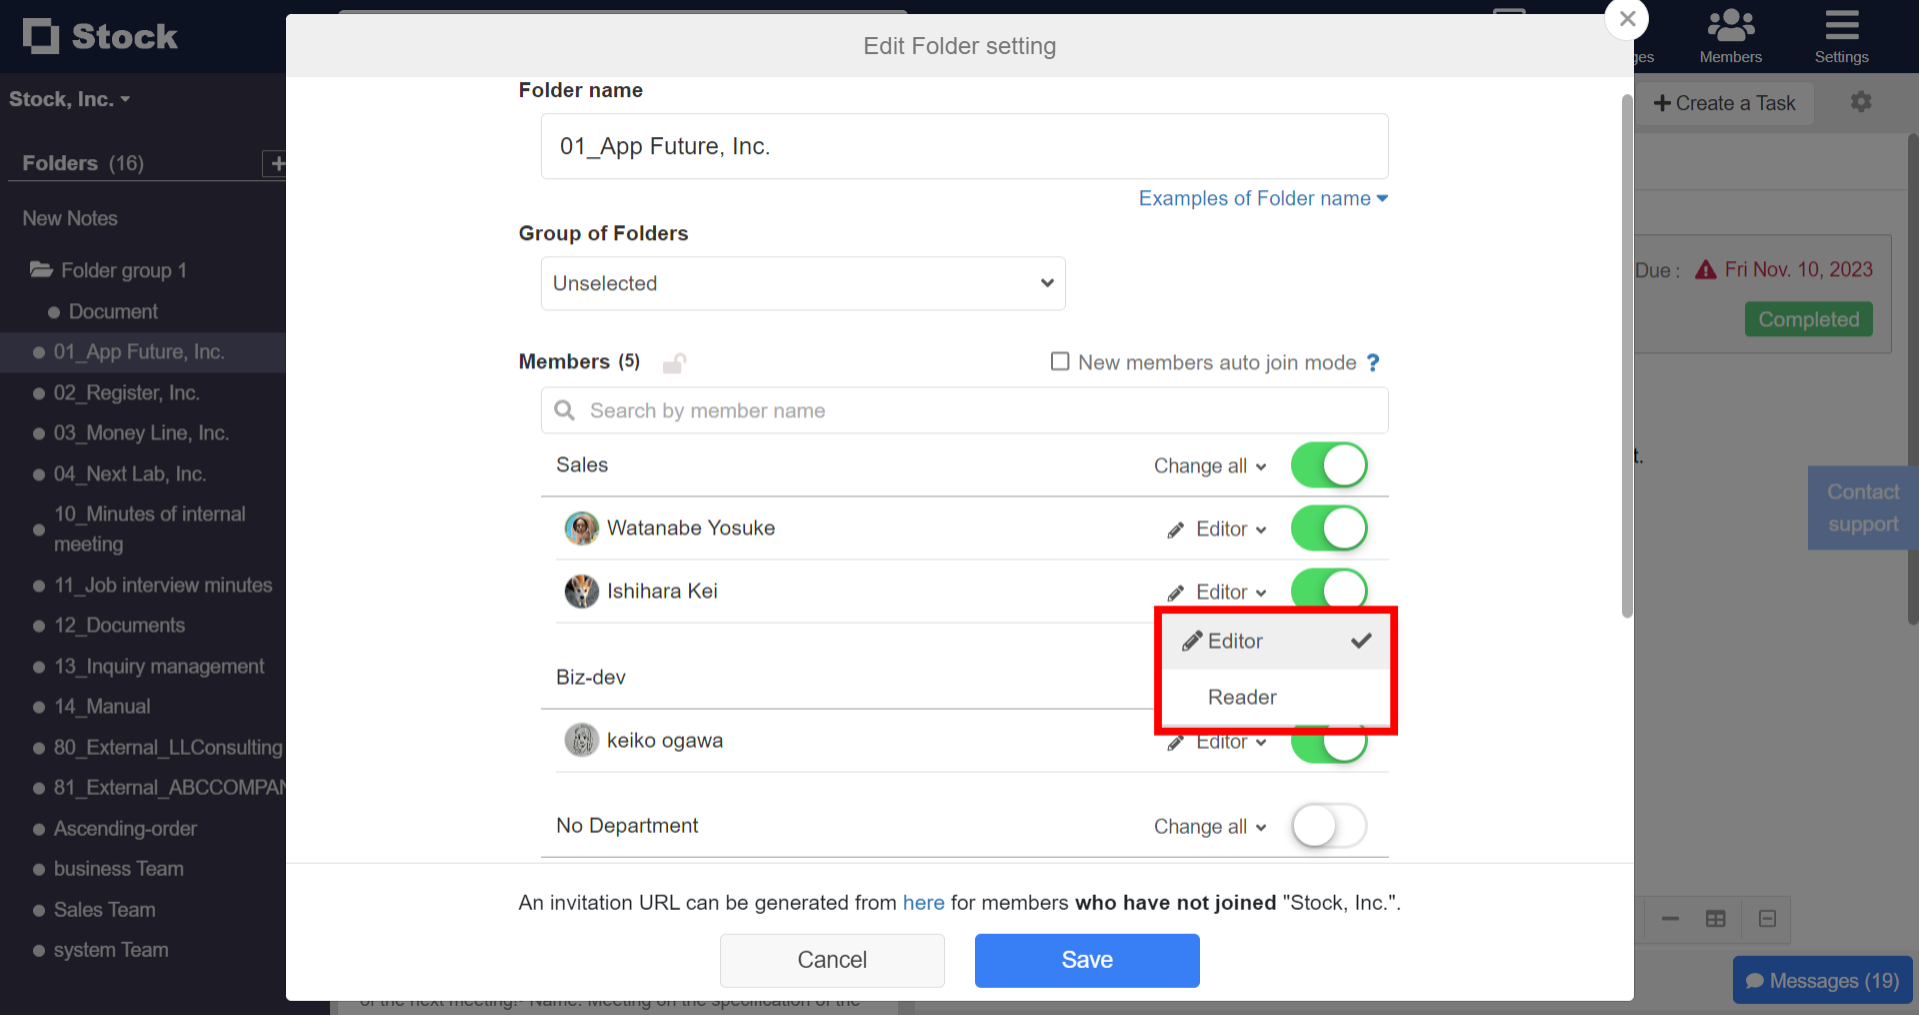The width and height of the screenshot is (1919, 1015).
Task: Enable the No Department toggle
Action: (x=1328, y=826)
